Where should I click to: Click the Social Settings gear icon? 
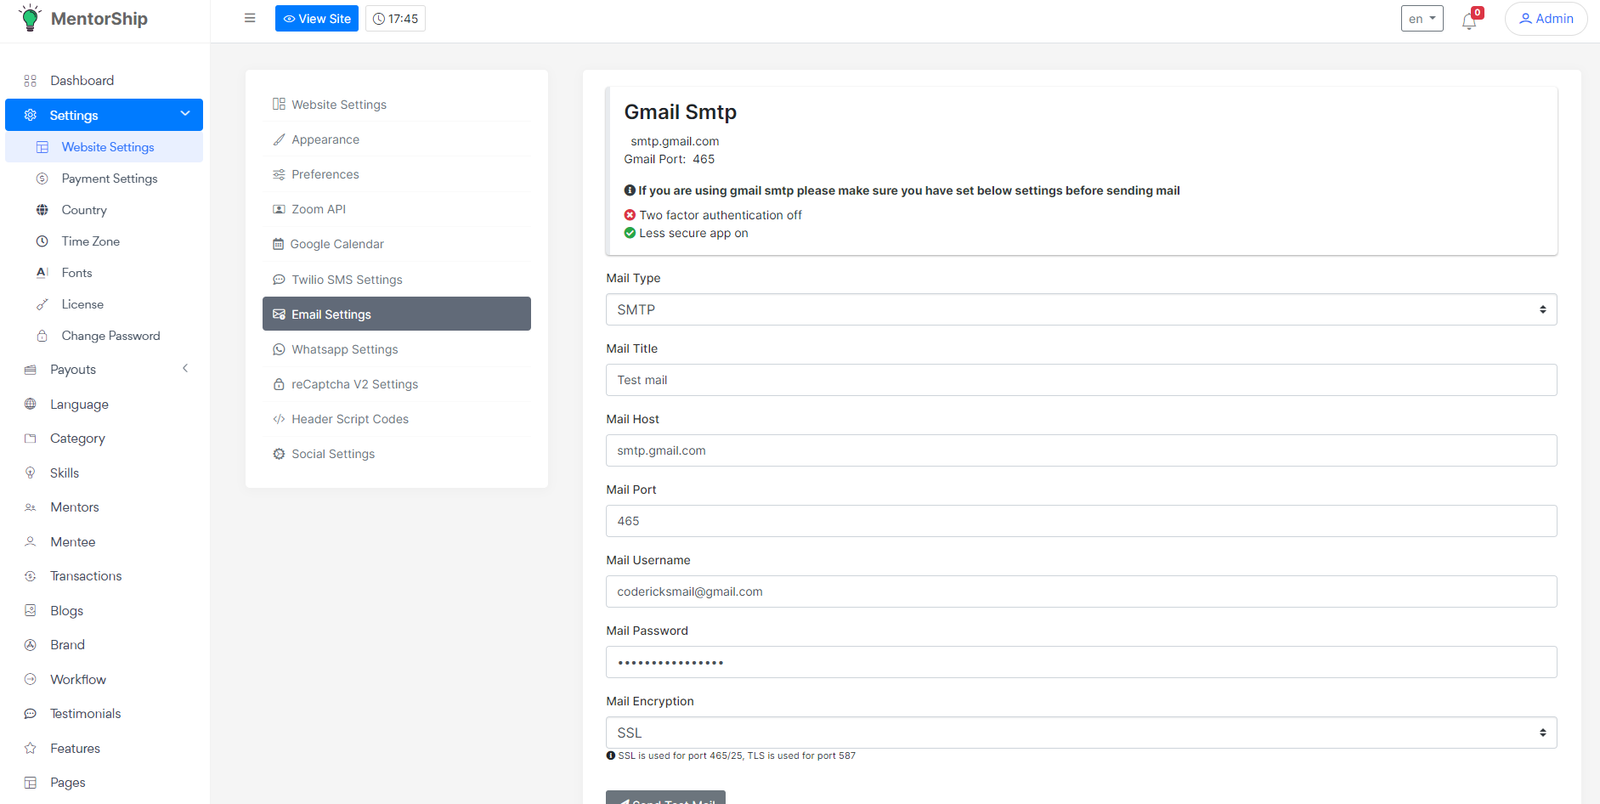coord(279,454)
